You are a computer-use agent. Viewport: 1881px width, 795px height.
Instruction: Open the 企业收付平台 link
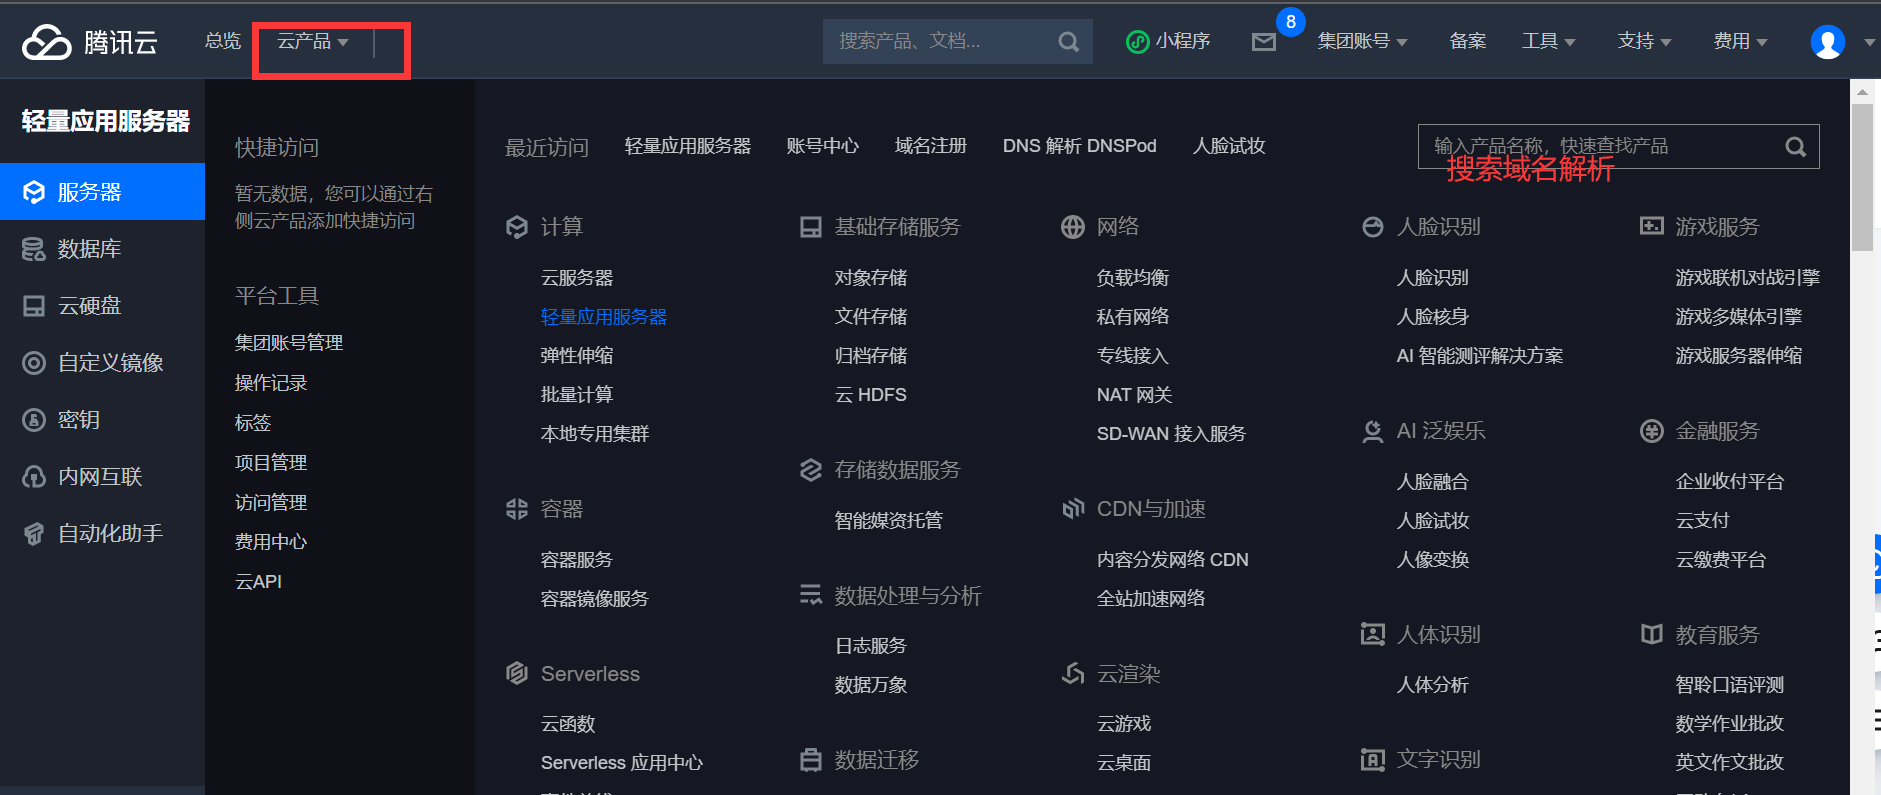(x=1730, y=482)
